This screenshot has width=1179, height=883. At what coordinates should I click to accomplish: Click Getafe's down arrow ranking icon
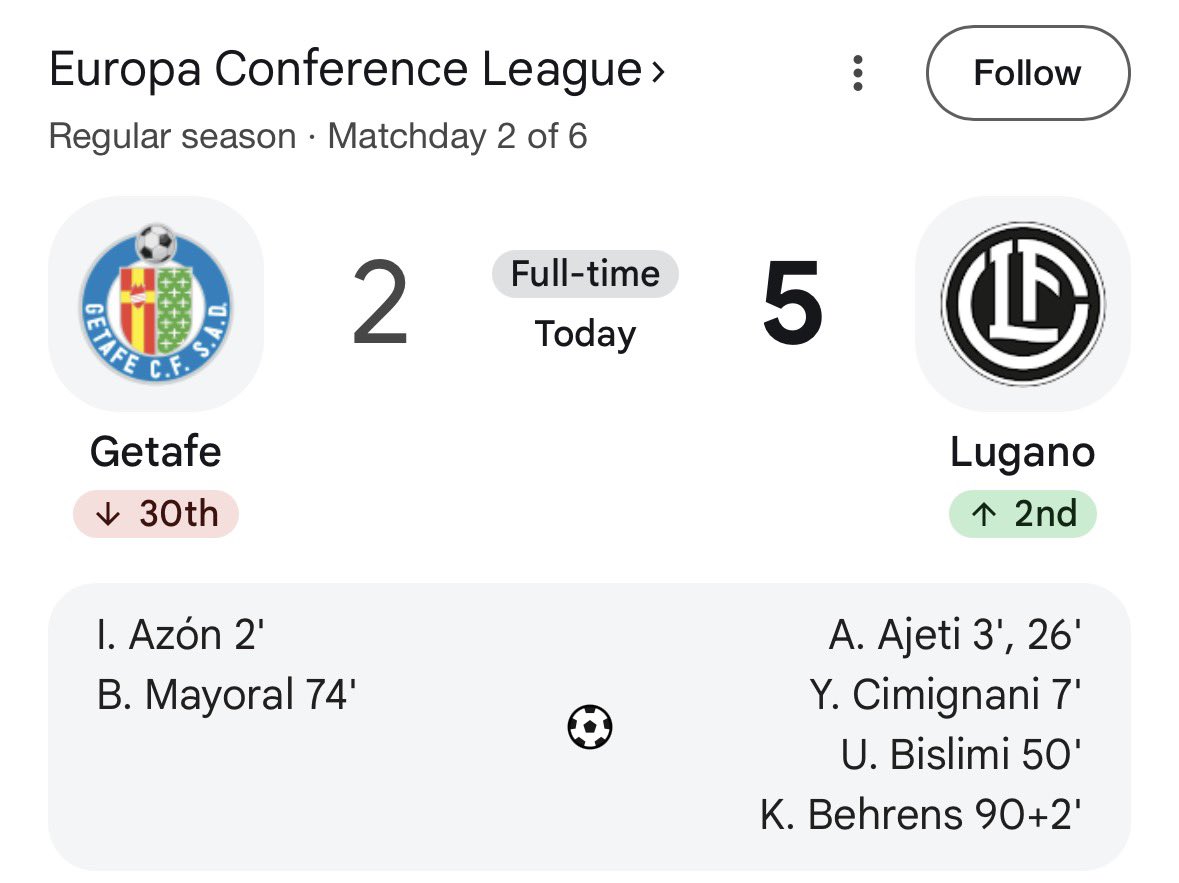pyautogui.click(x=108, y=514)
